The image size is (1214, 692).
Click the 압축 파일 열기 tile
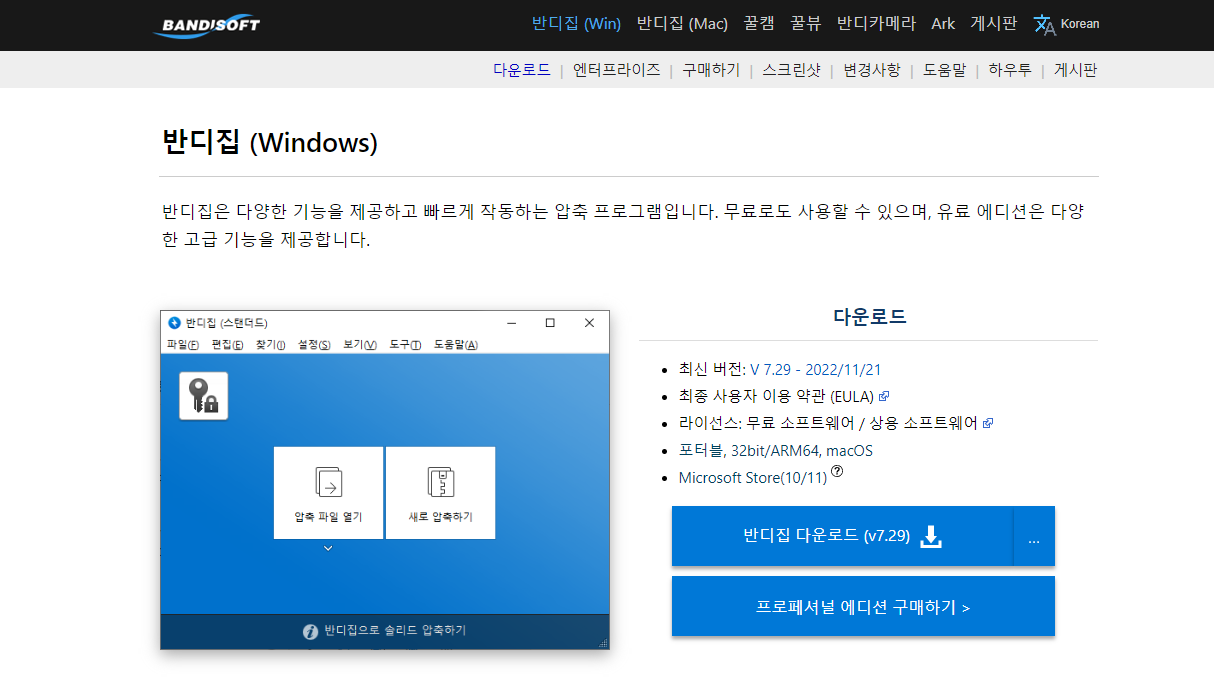click(328, 493)
